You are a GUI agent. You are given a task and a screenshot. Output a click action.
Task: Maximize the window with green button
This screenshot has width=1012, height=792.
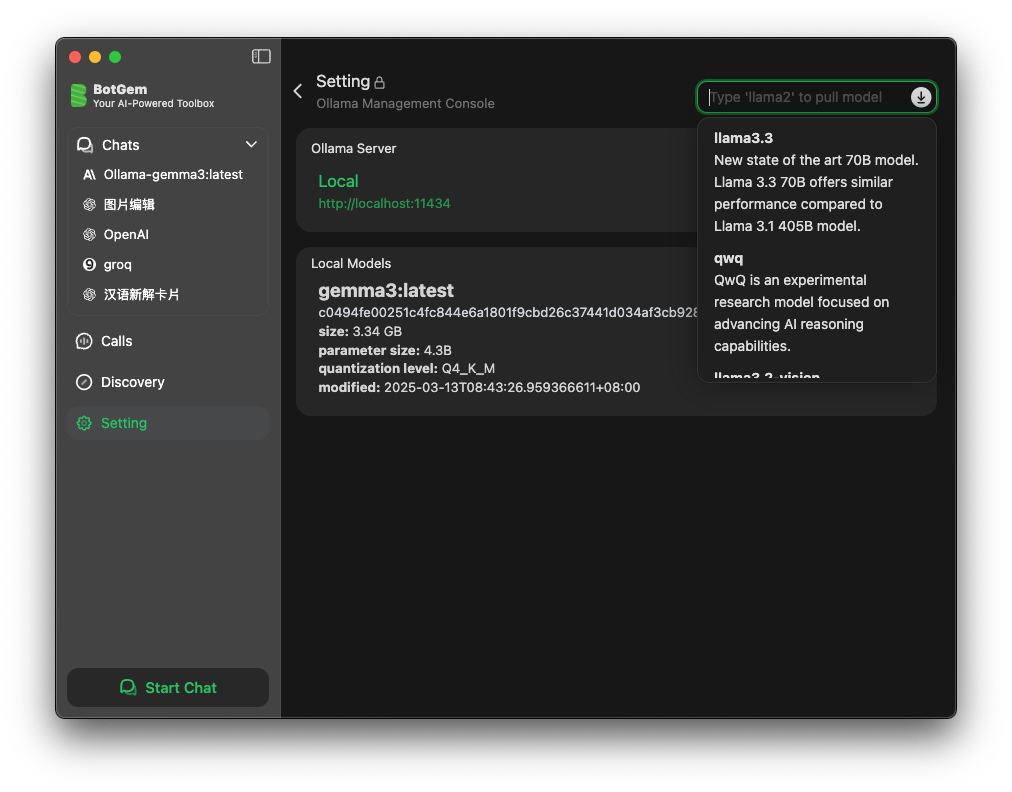click(115, 57)
